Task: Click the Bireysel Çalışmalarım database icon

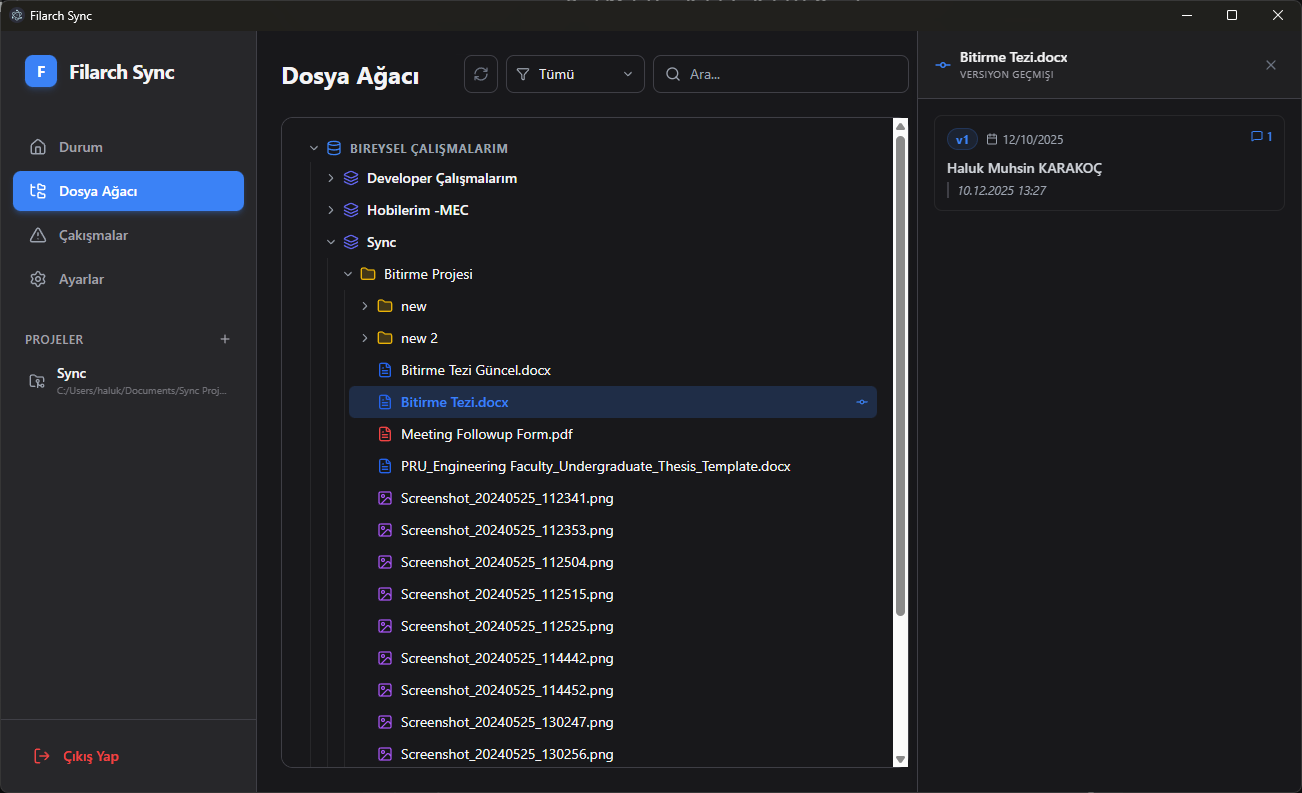Action: [x=334, y=148]
